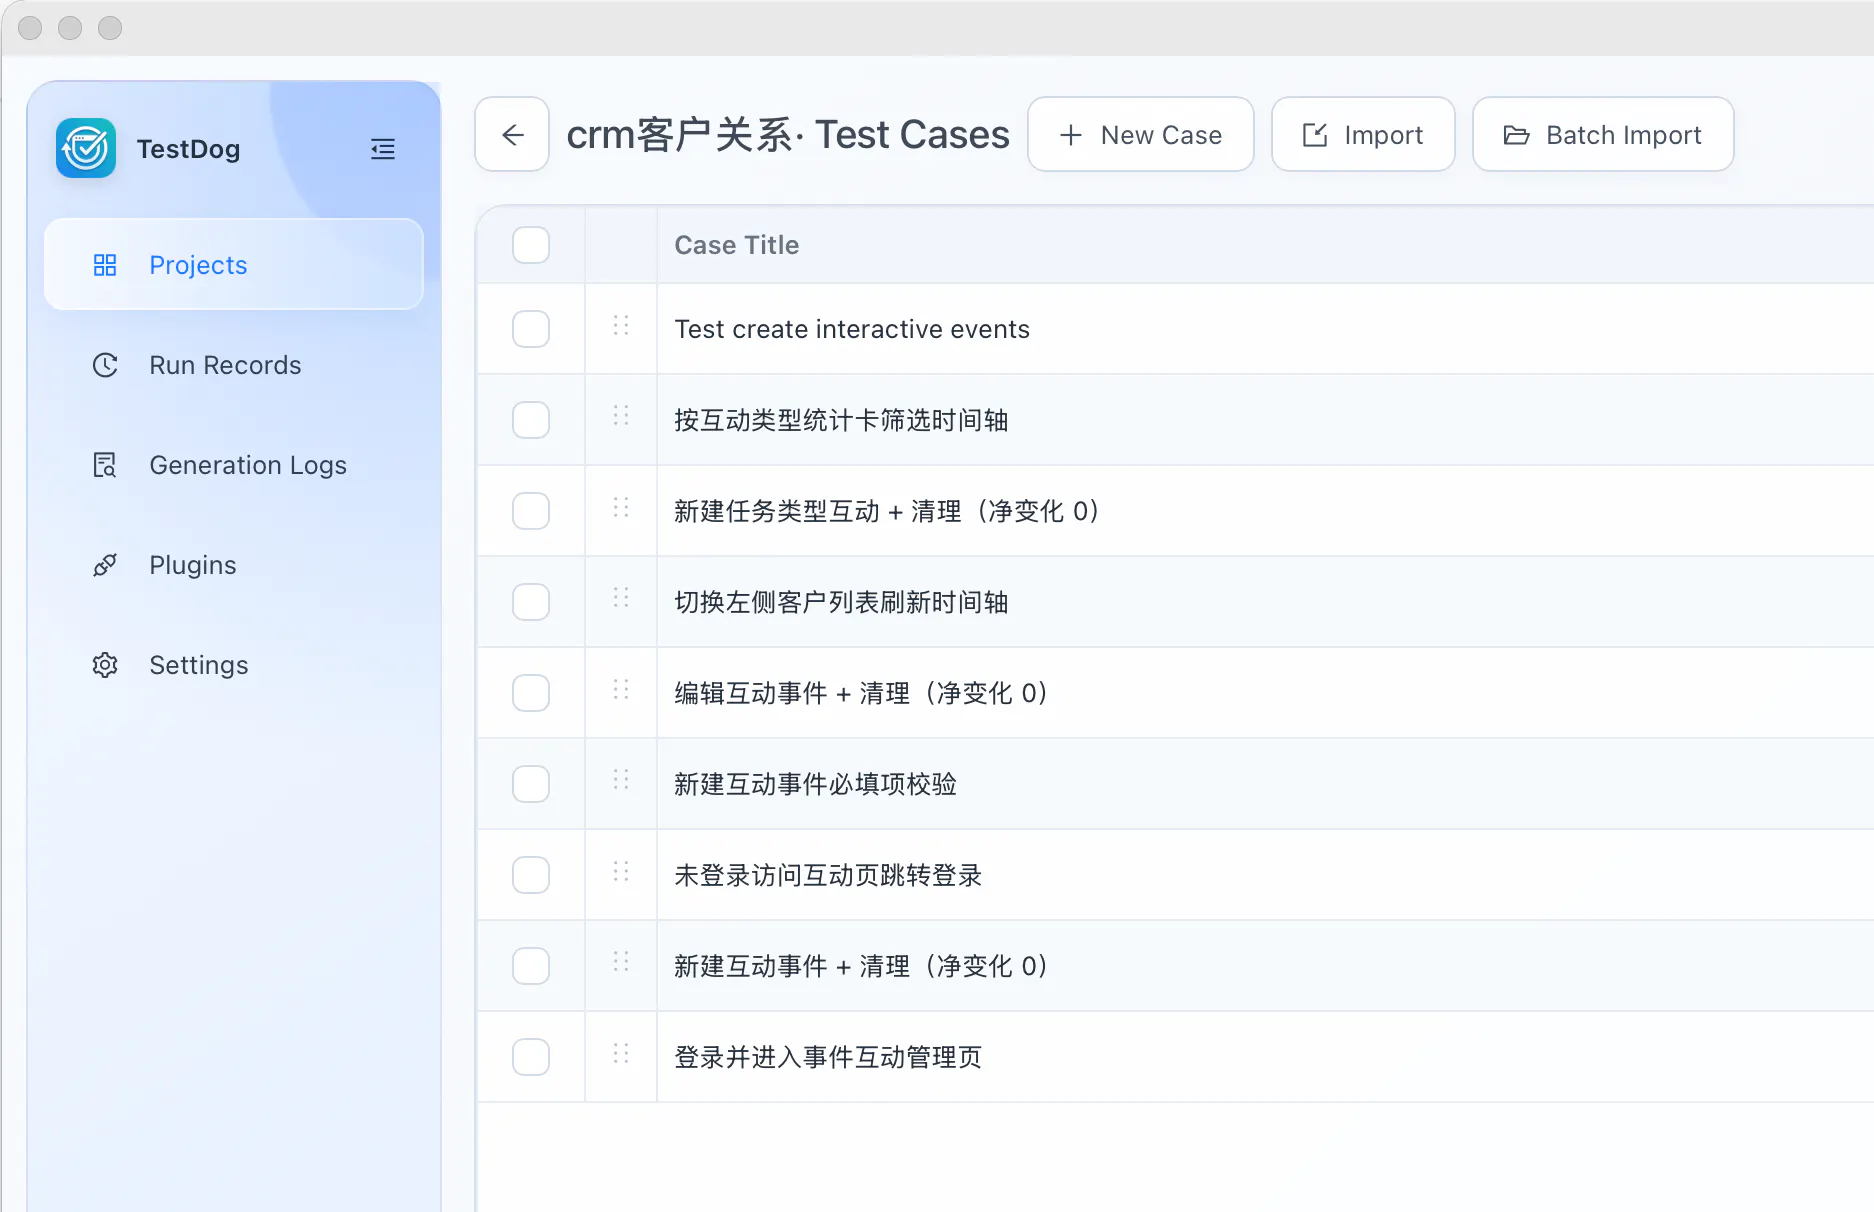Click the back arrow button
This screenshot has width=1874, height=1212.
512,134
